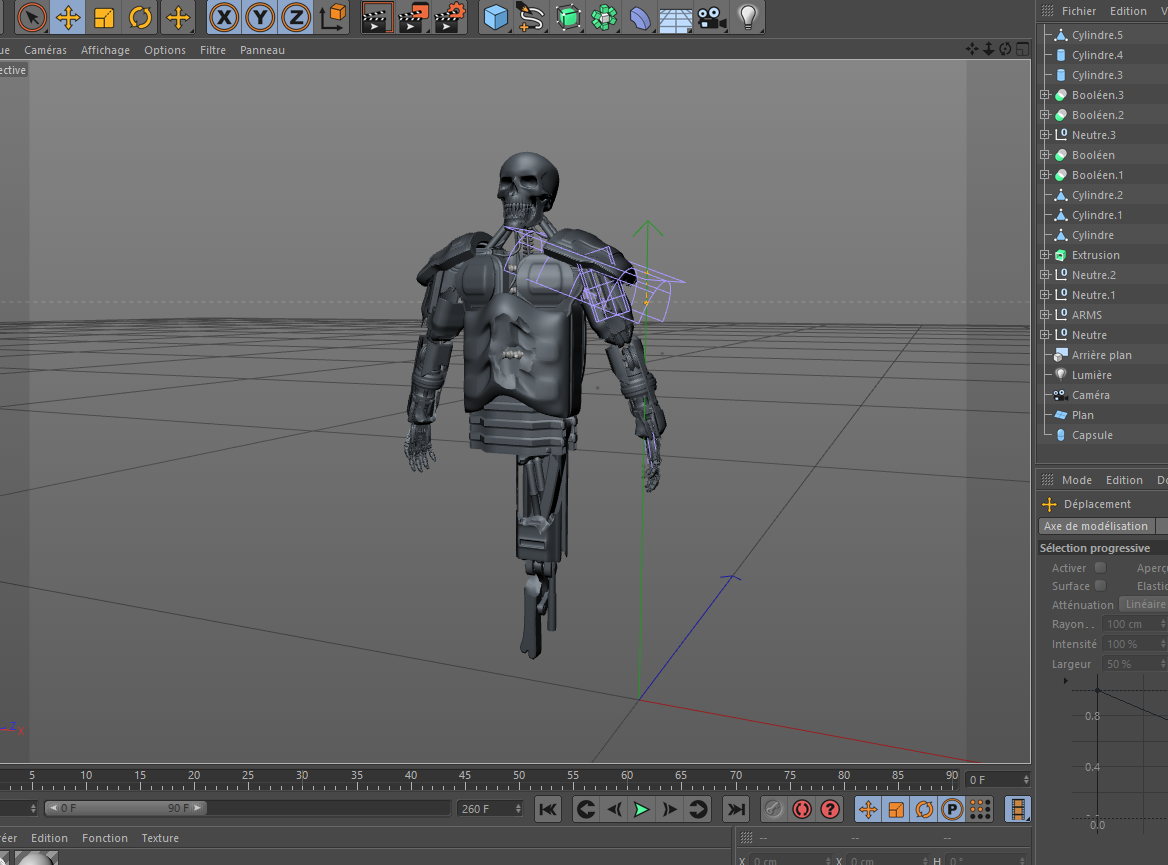Play the animation forwards
The width and height of the screenshot is (1168, 865).
click(x=641, y=809)
